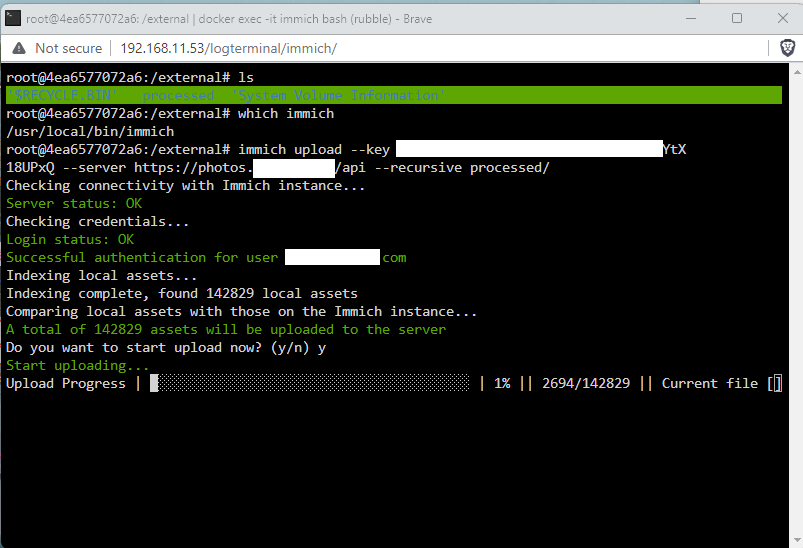Click 'A total of 142829 assets will be uploaded' line

click(226, 329)
